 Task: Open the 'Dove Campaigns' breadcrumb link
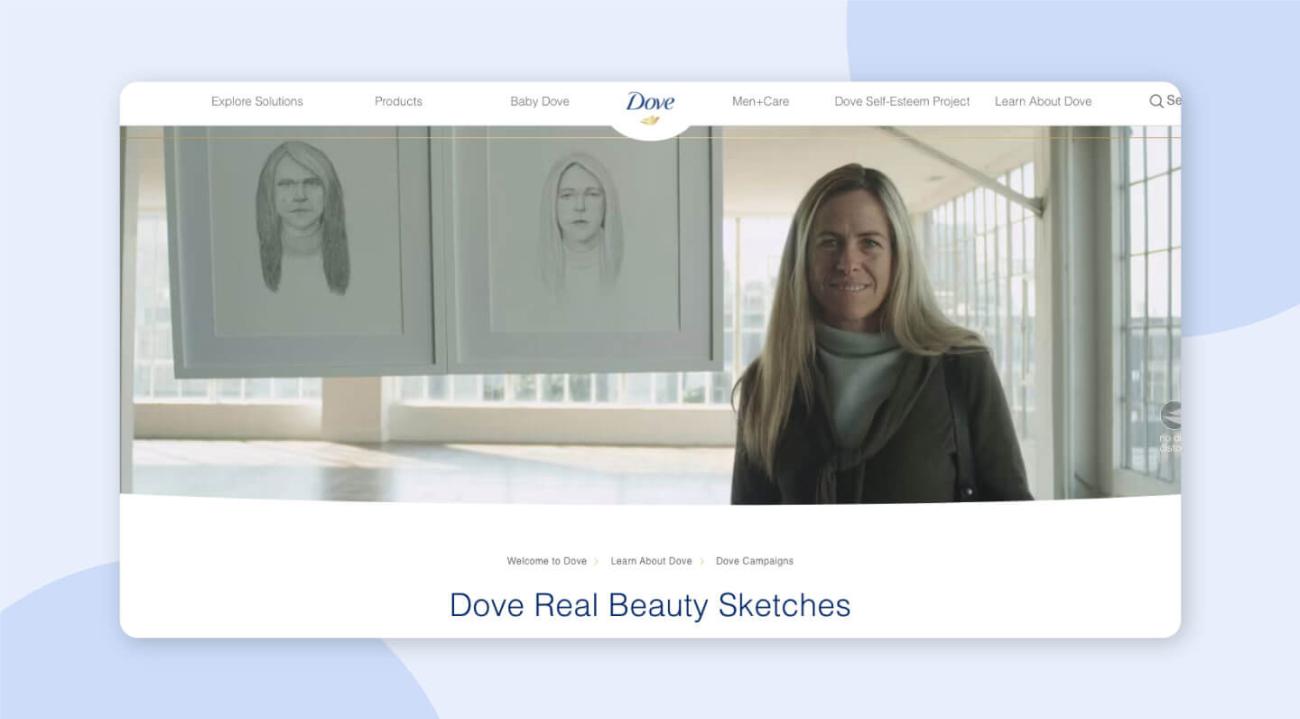[754, 561]
